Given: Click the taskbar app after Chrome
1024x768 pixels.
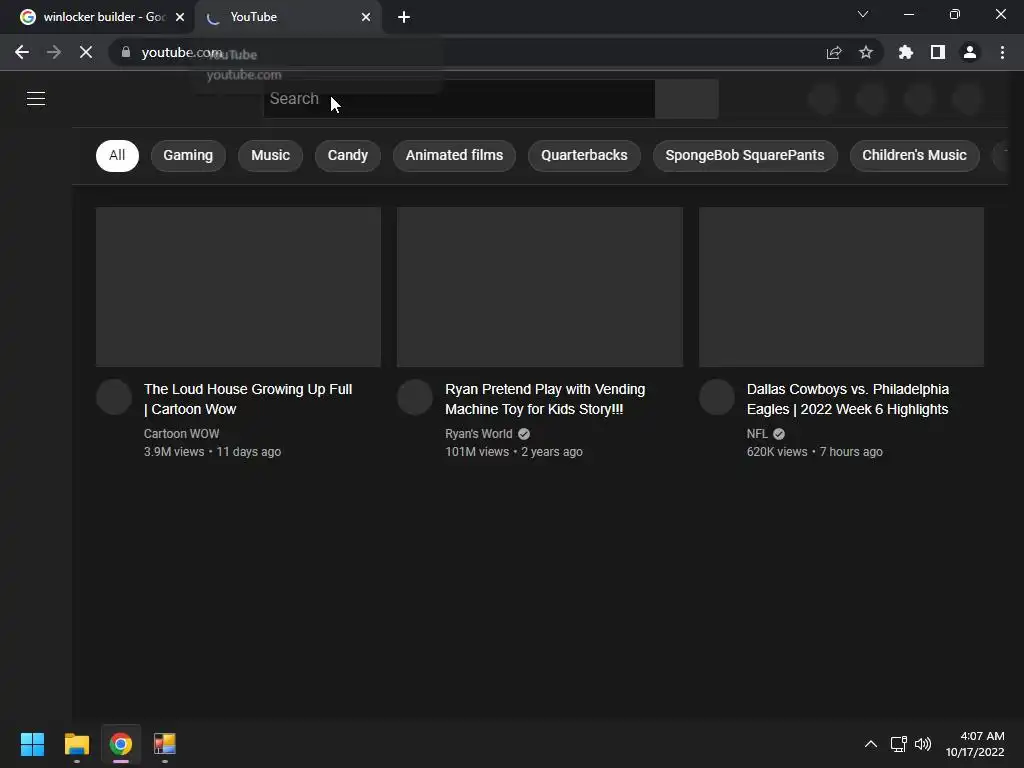Looking at the screenshot, I should [165, 744].
